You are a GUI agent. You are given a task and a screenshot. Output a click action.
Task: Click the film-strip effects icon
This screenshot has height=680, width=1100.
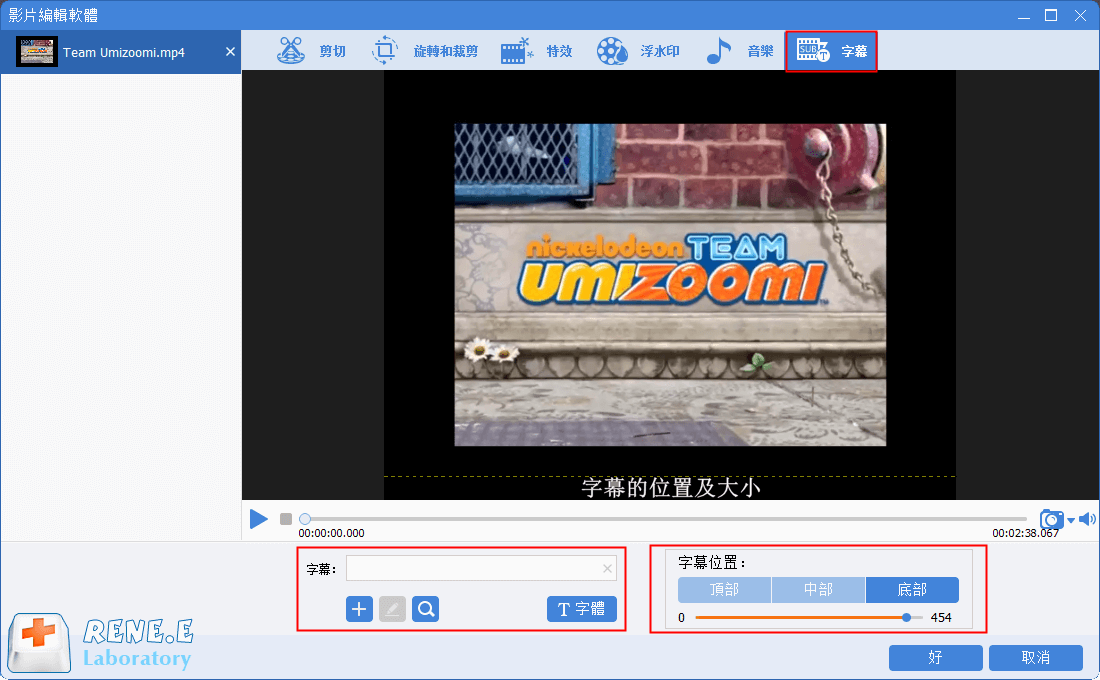pos(516,51)
